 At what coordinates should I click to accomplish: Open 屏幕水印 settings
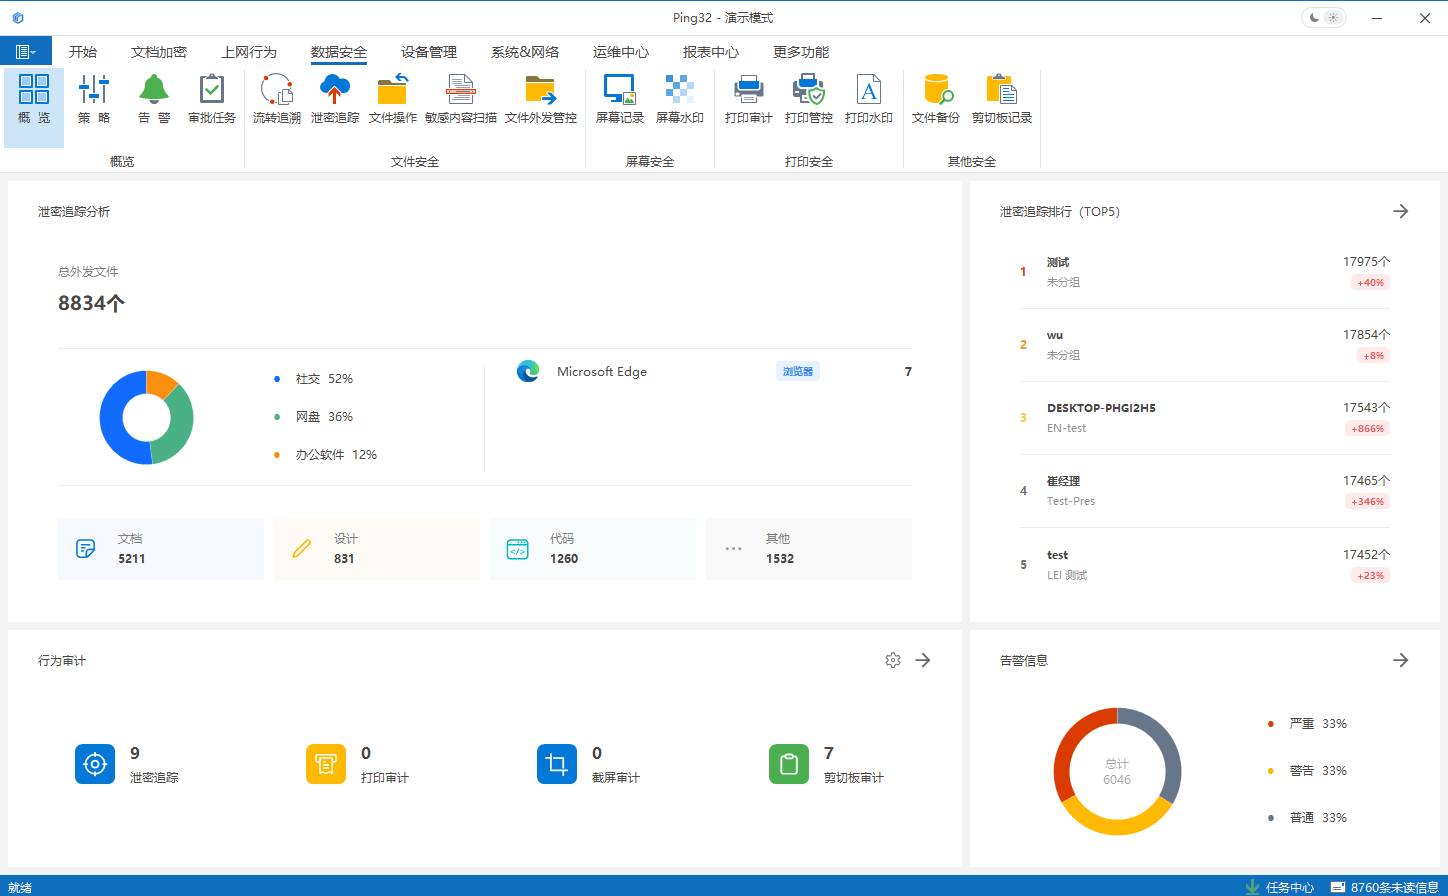pos(679,99)
